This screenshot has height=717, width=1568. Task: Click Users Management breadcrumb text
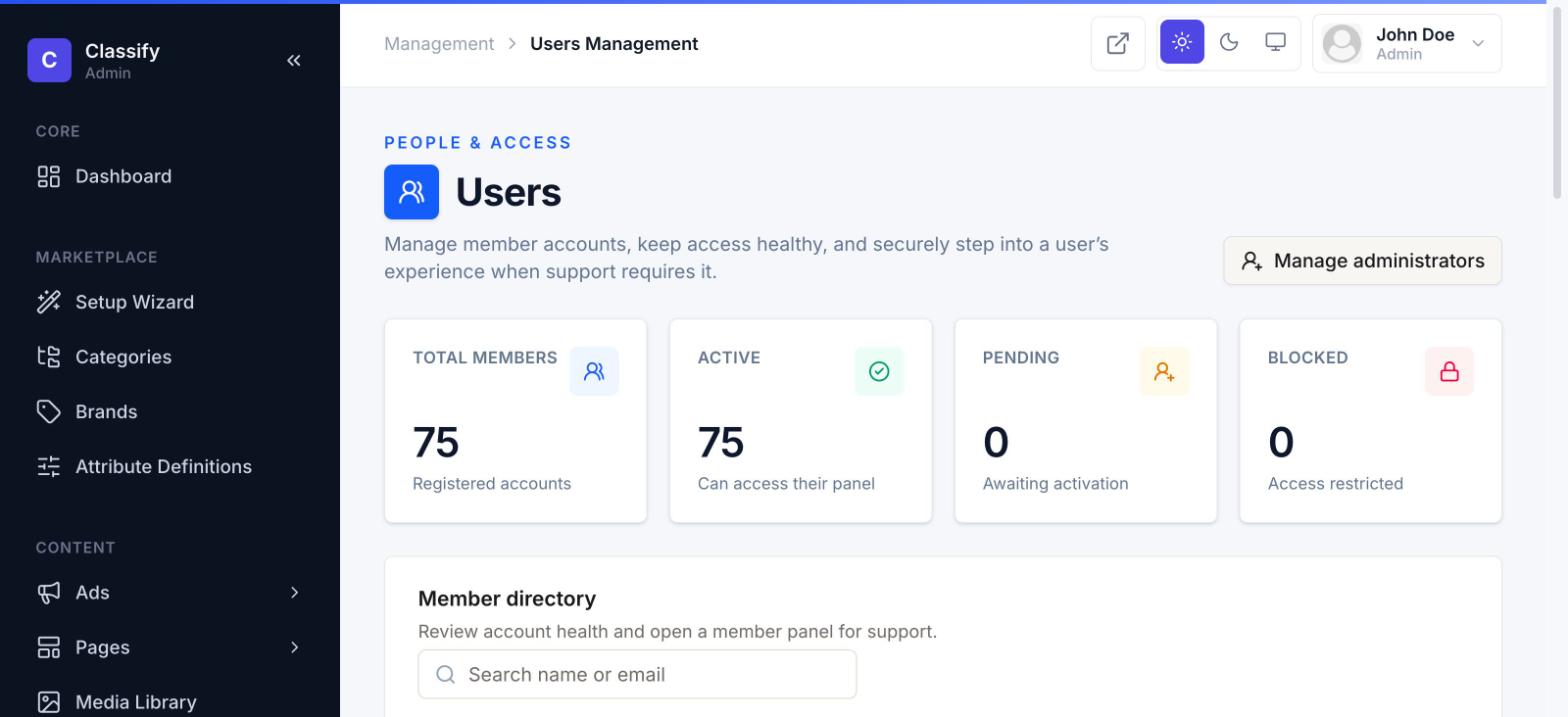(x=614, y=44)
